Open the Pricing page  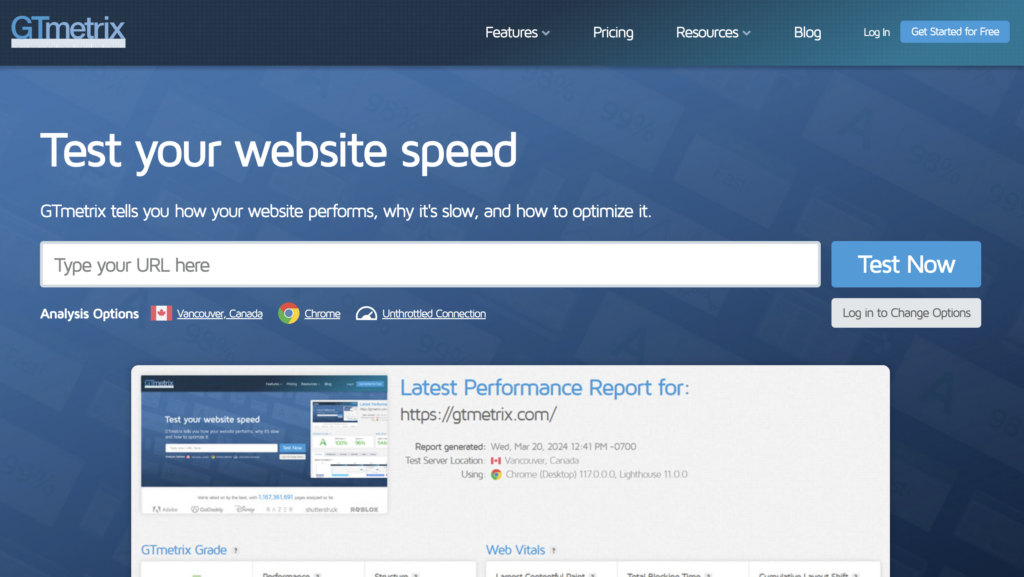coord(613,32)
